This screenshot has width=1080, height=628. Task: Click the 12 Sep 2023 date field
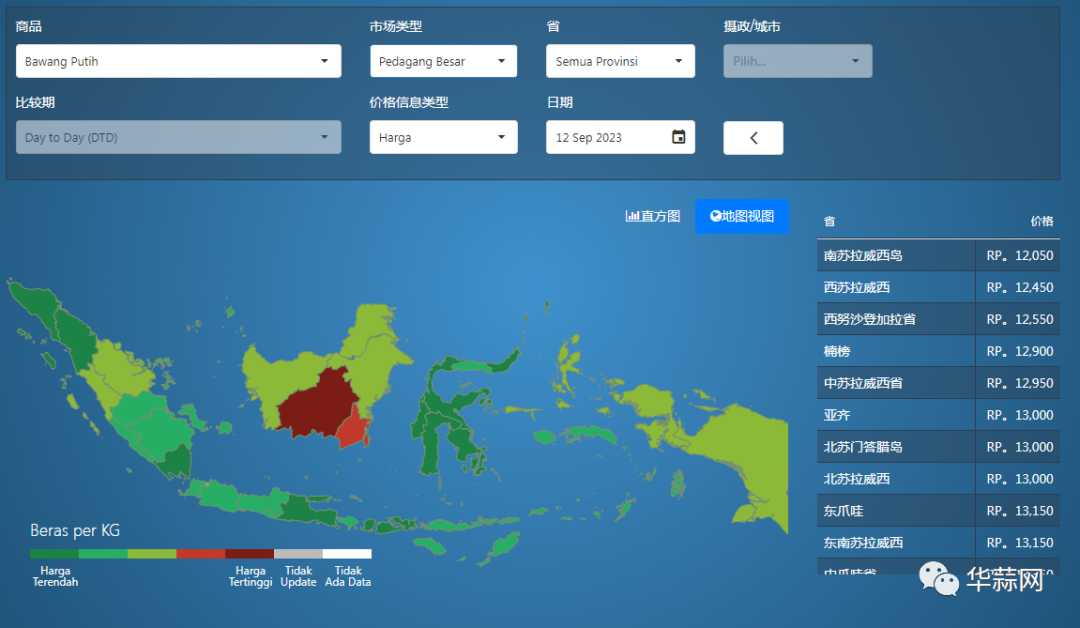[x=620, y=137]
